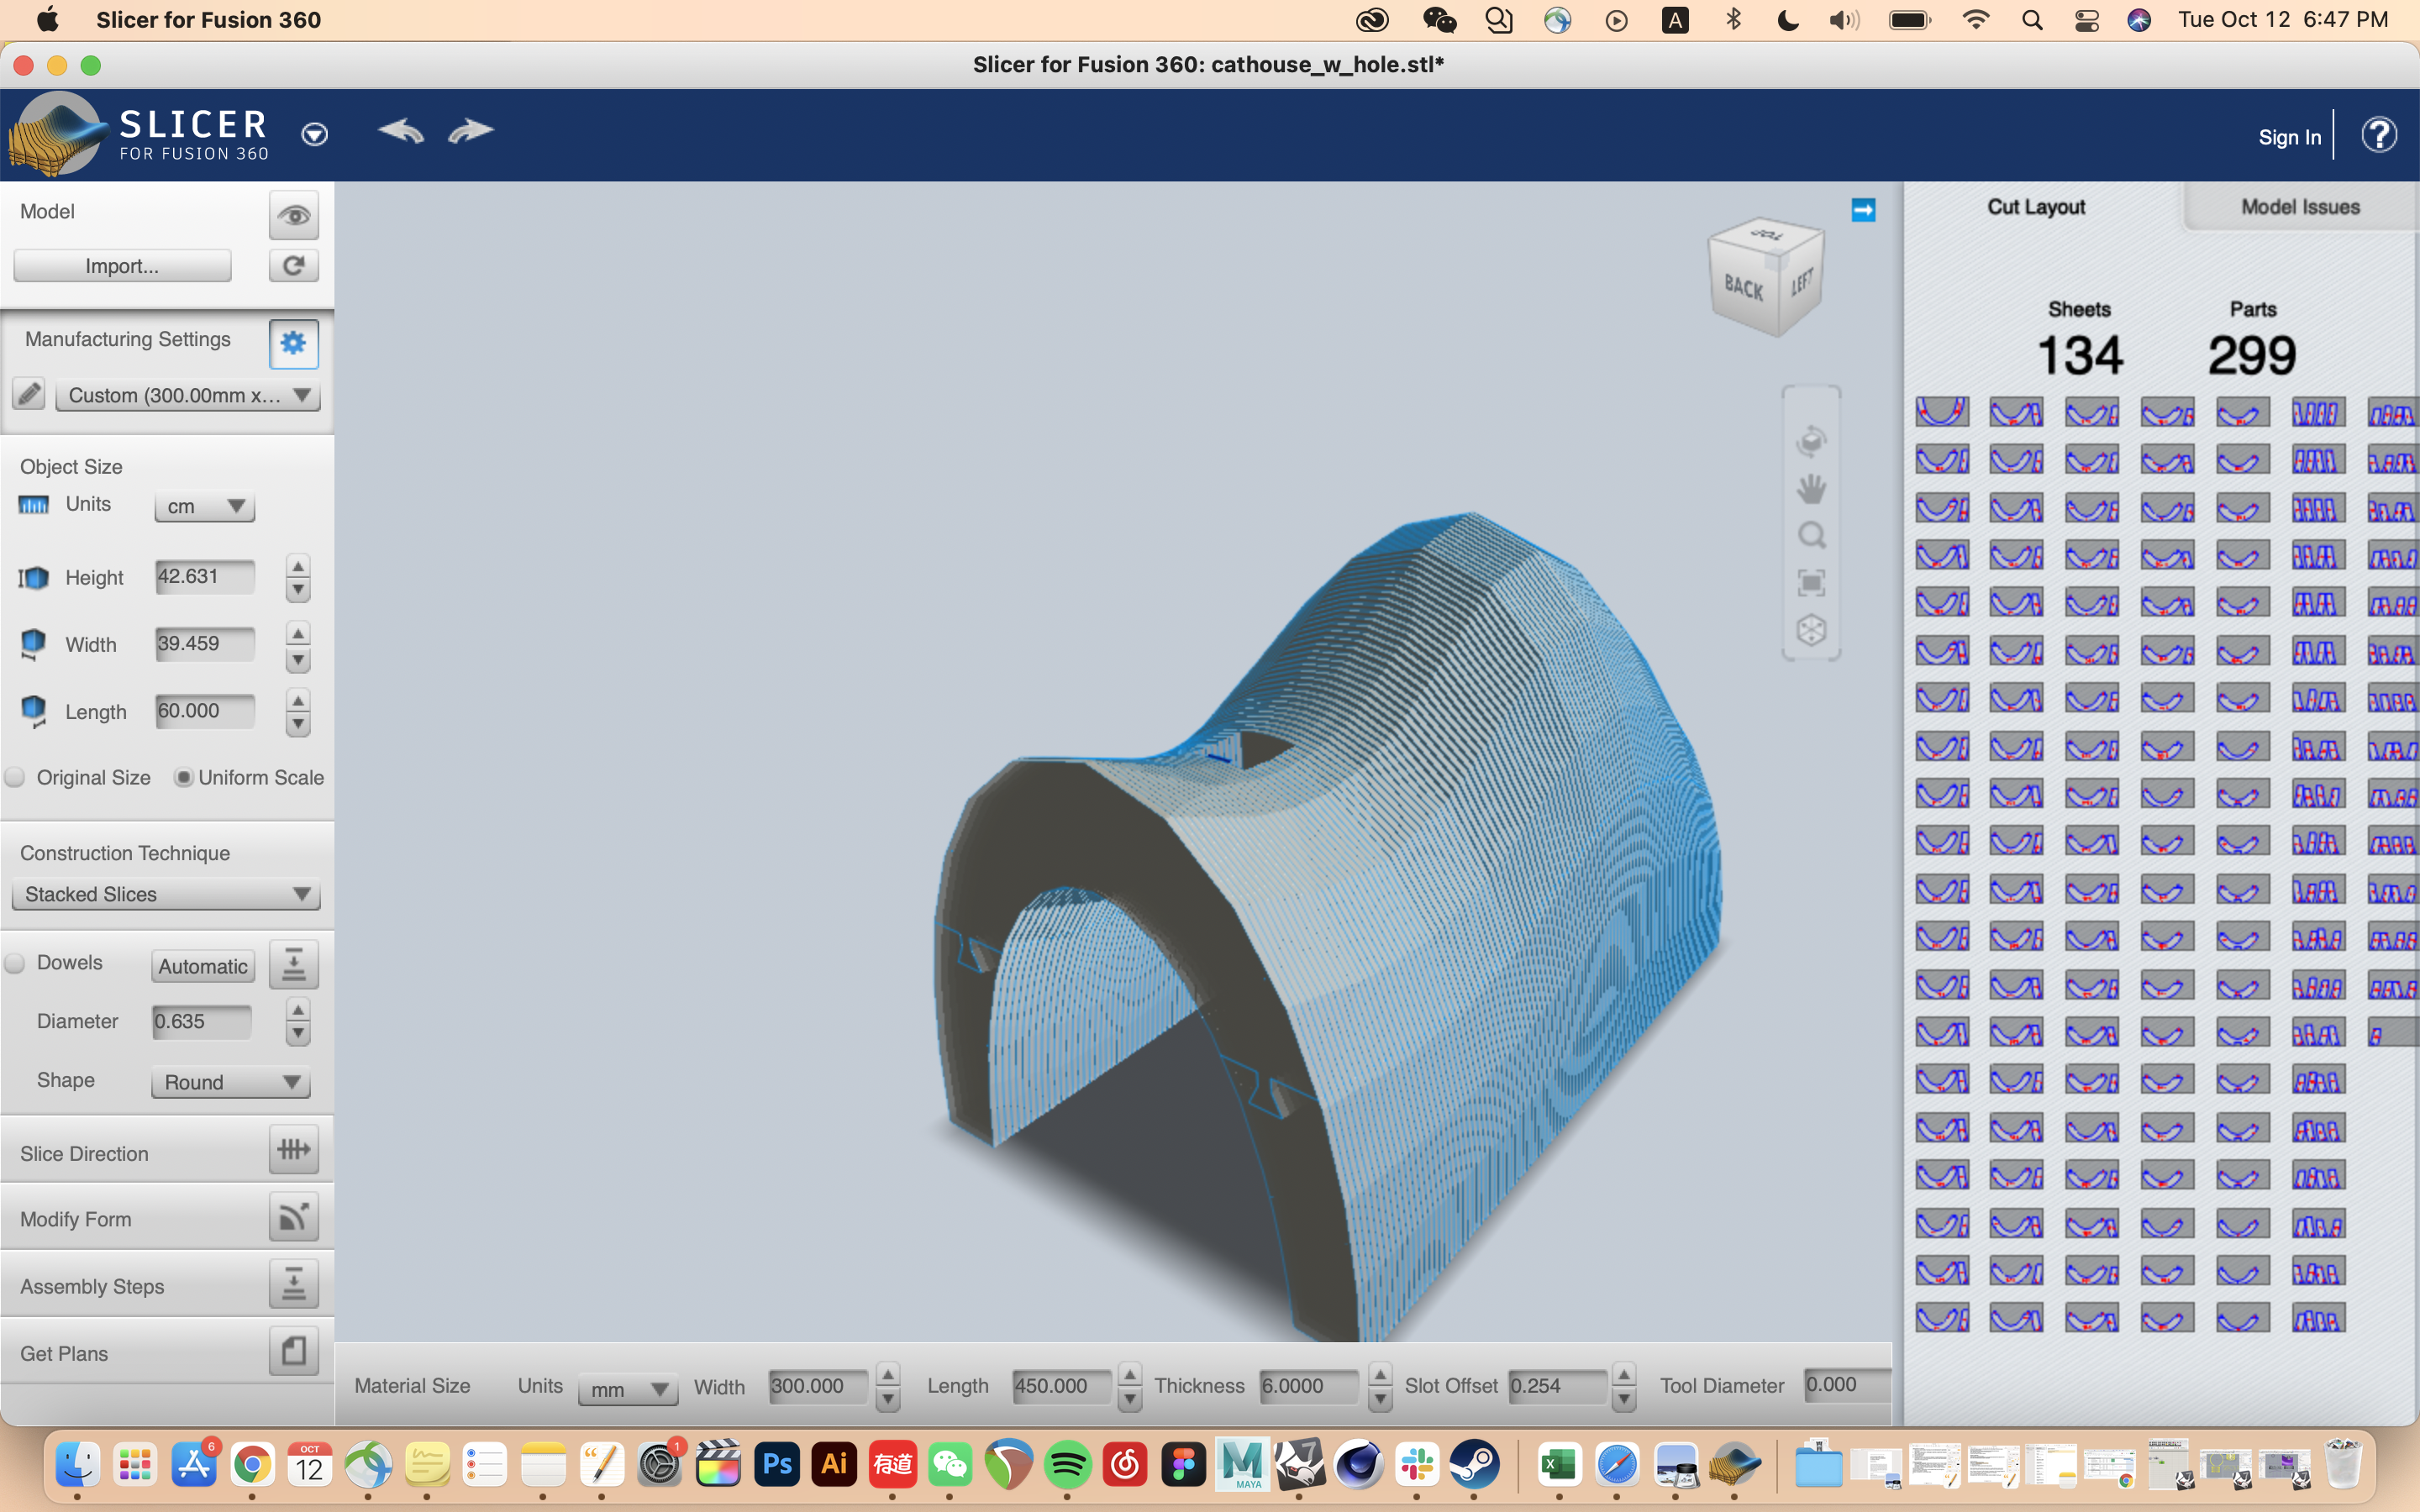Click the Import button in the Model panel

[x=122, y=265]
